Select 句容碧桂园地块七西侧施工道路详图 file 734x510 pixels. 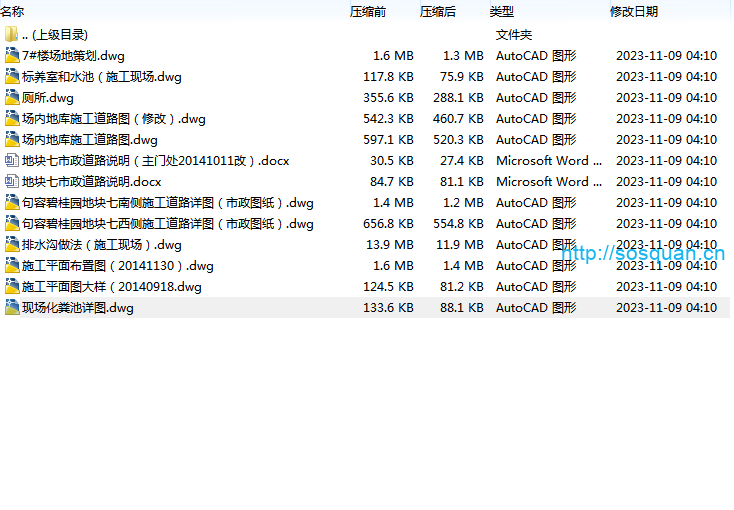(167, 224)
